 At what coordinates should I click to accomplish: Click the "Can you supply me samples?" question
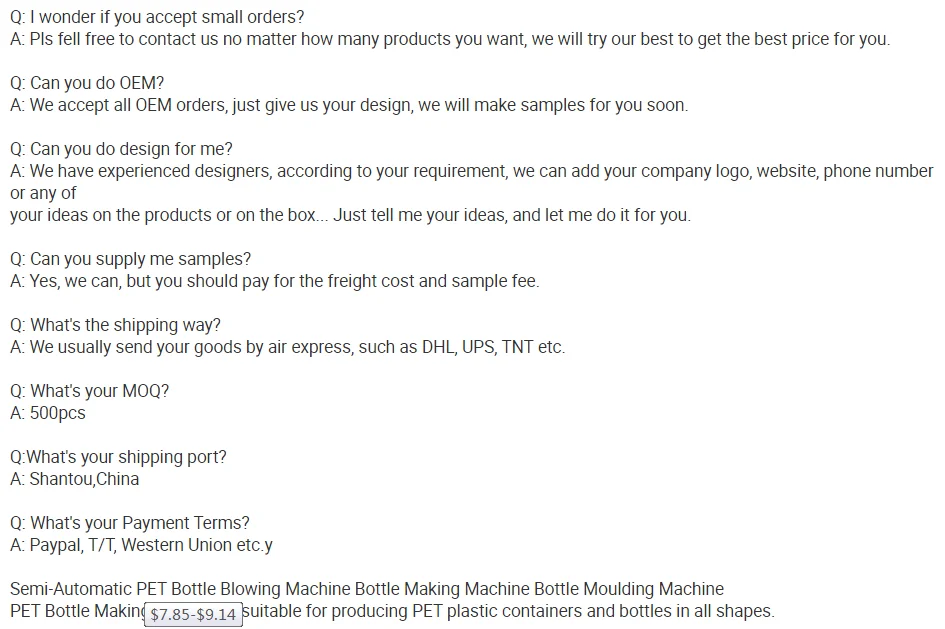[x=130, y=259]
